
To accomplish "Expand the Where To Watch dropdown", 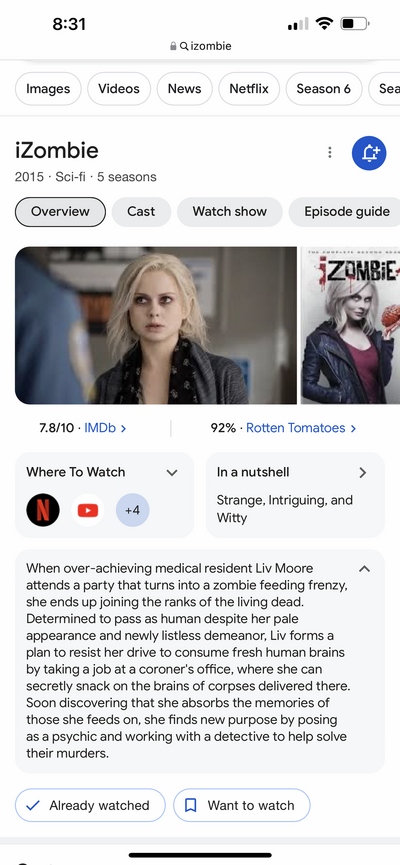I will click(x=172, y=473).
